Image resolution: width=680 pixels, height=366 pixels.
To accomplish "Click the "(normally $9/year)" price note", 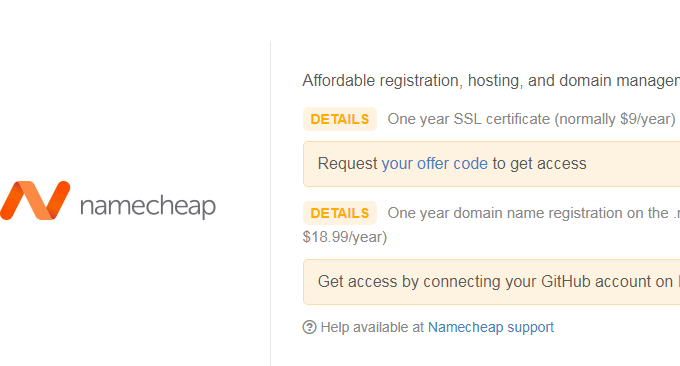I will pos(615,119).
